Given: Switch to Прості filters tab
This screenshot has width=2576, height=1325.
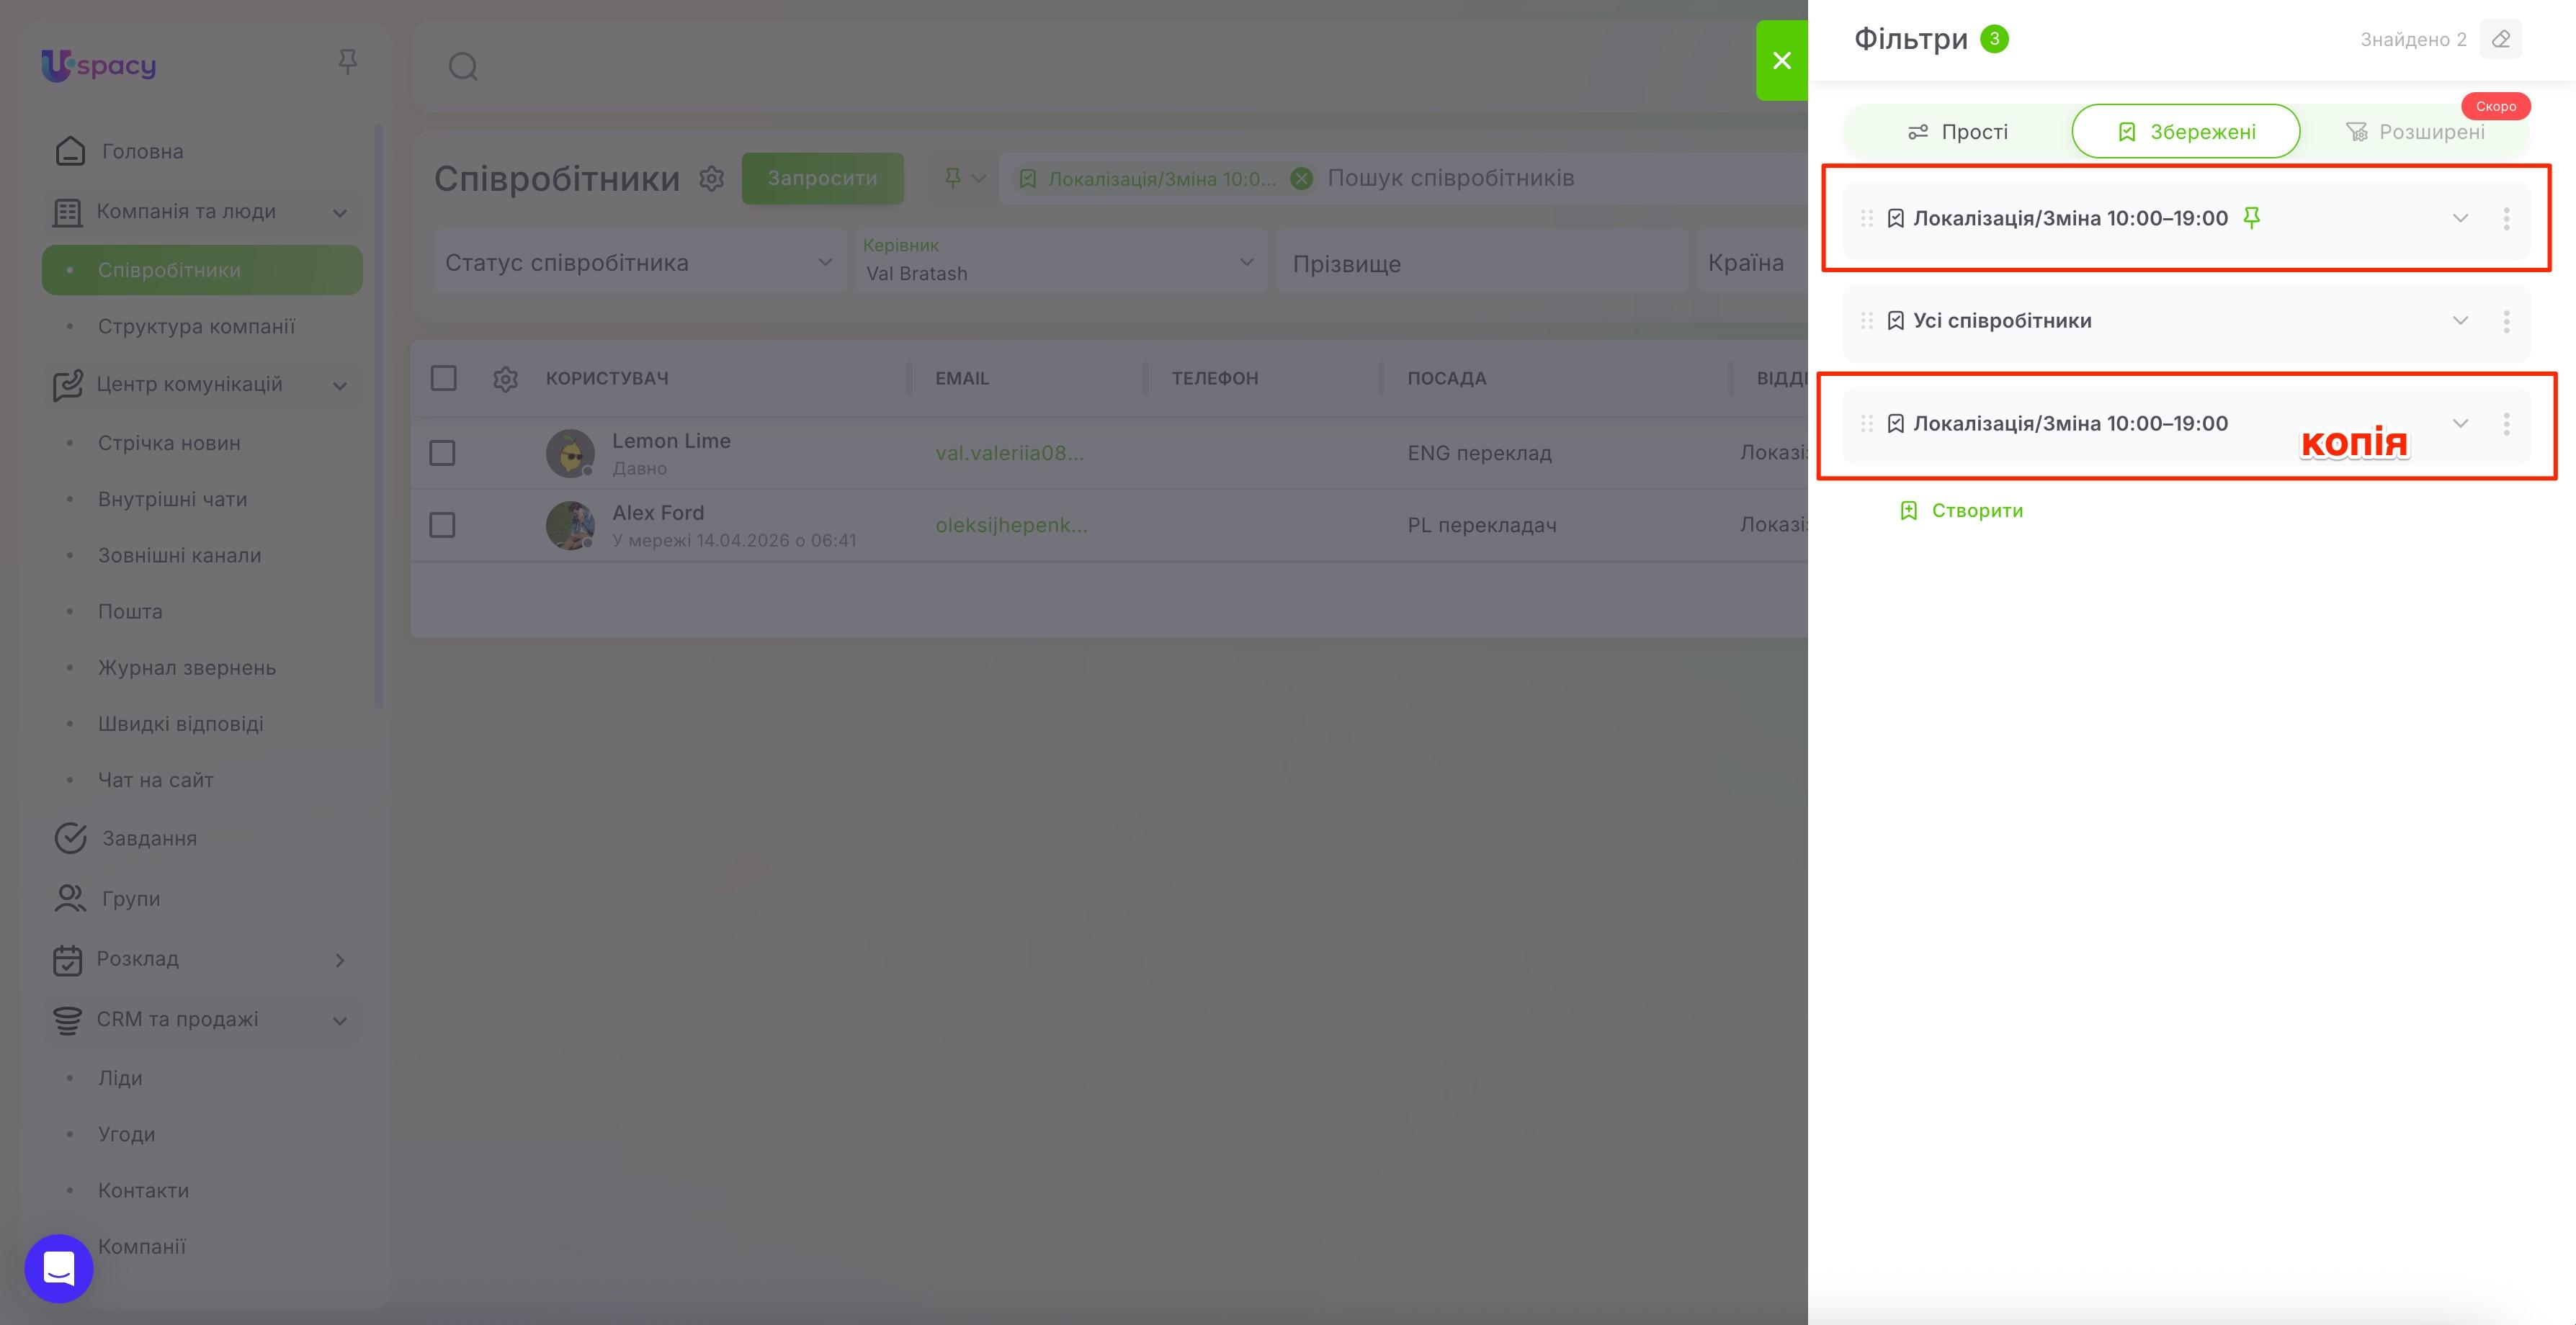Looking at the screenshot, I should click(1958, 132).
